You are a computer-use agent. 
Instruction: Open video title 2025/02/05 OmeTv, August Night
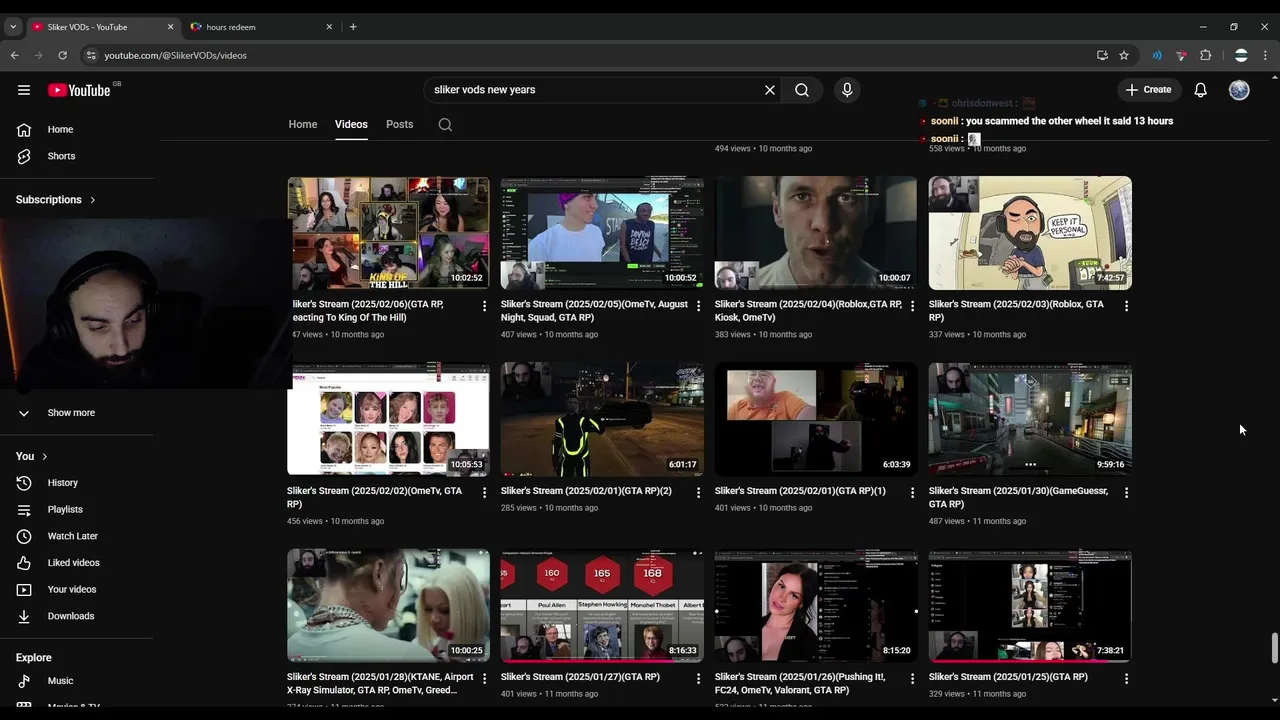(594, 311)
